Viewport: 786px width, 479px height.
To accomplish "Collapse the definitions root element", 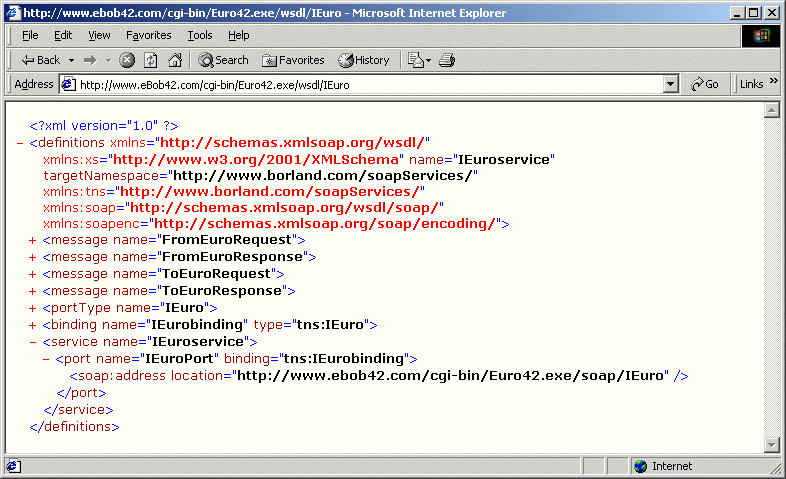I will (x=20, y=143).
